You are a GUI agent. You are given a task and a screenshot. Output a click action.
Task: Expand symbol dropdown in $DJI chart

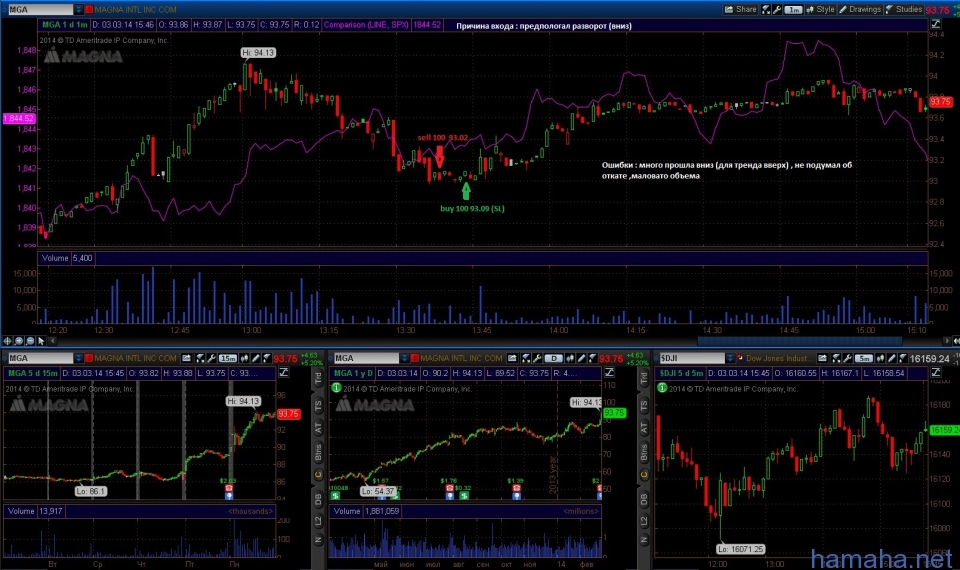730,358
